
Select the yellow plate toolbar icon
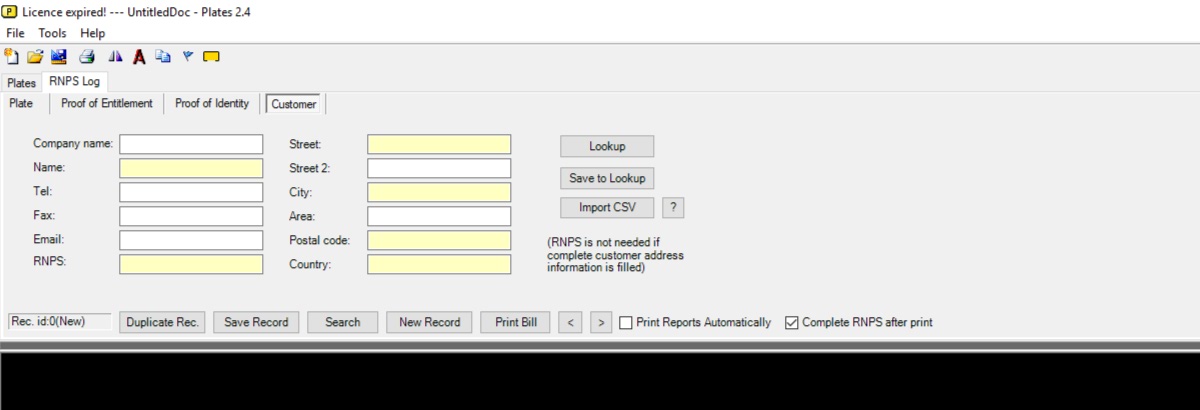pyautogui.click(x=211, y=56)
